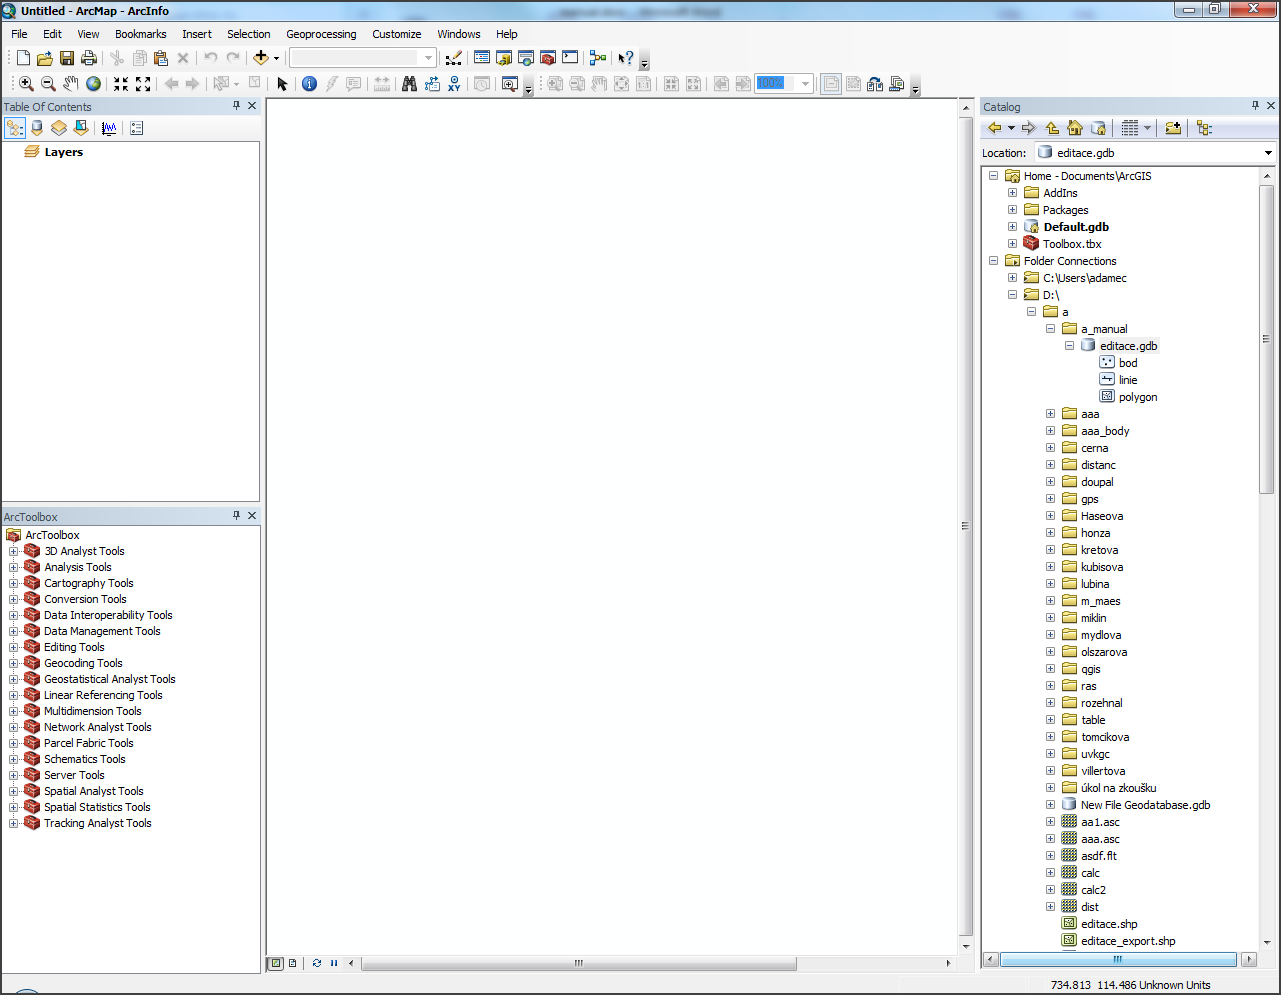Activate the Identify tool
This screenshot has height=995, width=1281.
(x=309, y=84)
